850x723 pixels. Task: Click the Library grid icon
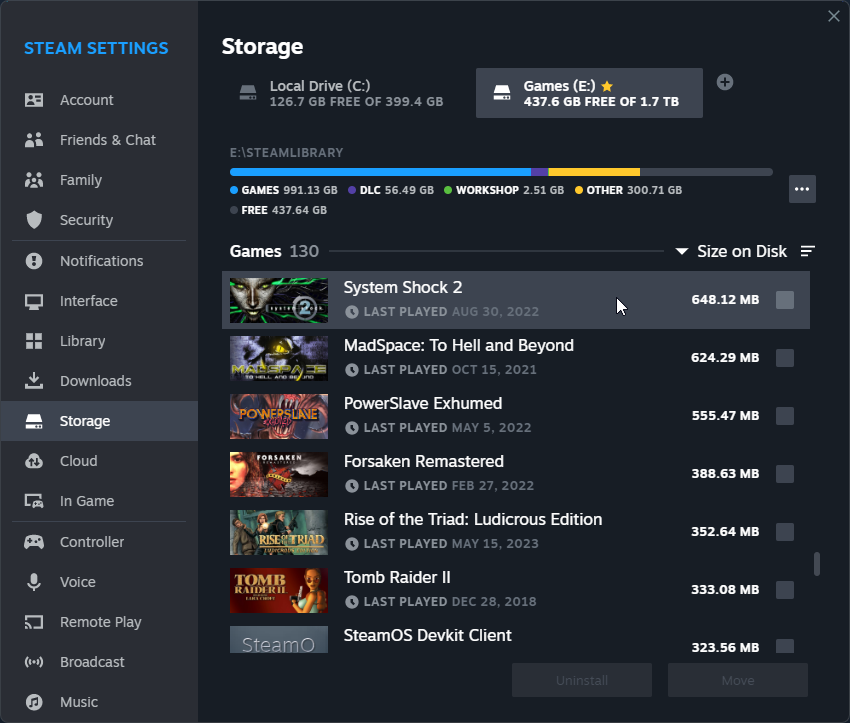[34, 341]
